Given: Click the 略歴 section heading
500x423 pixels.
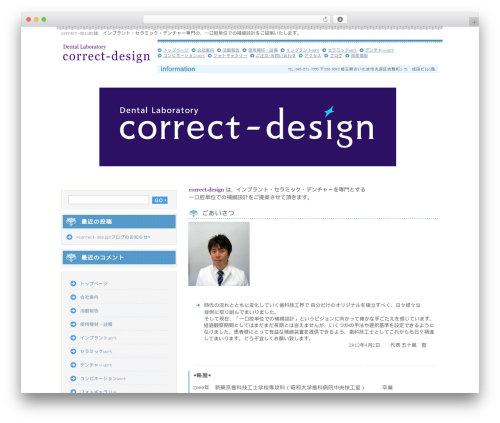Looking at the screenshot, I should point(202,376).
